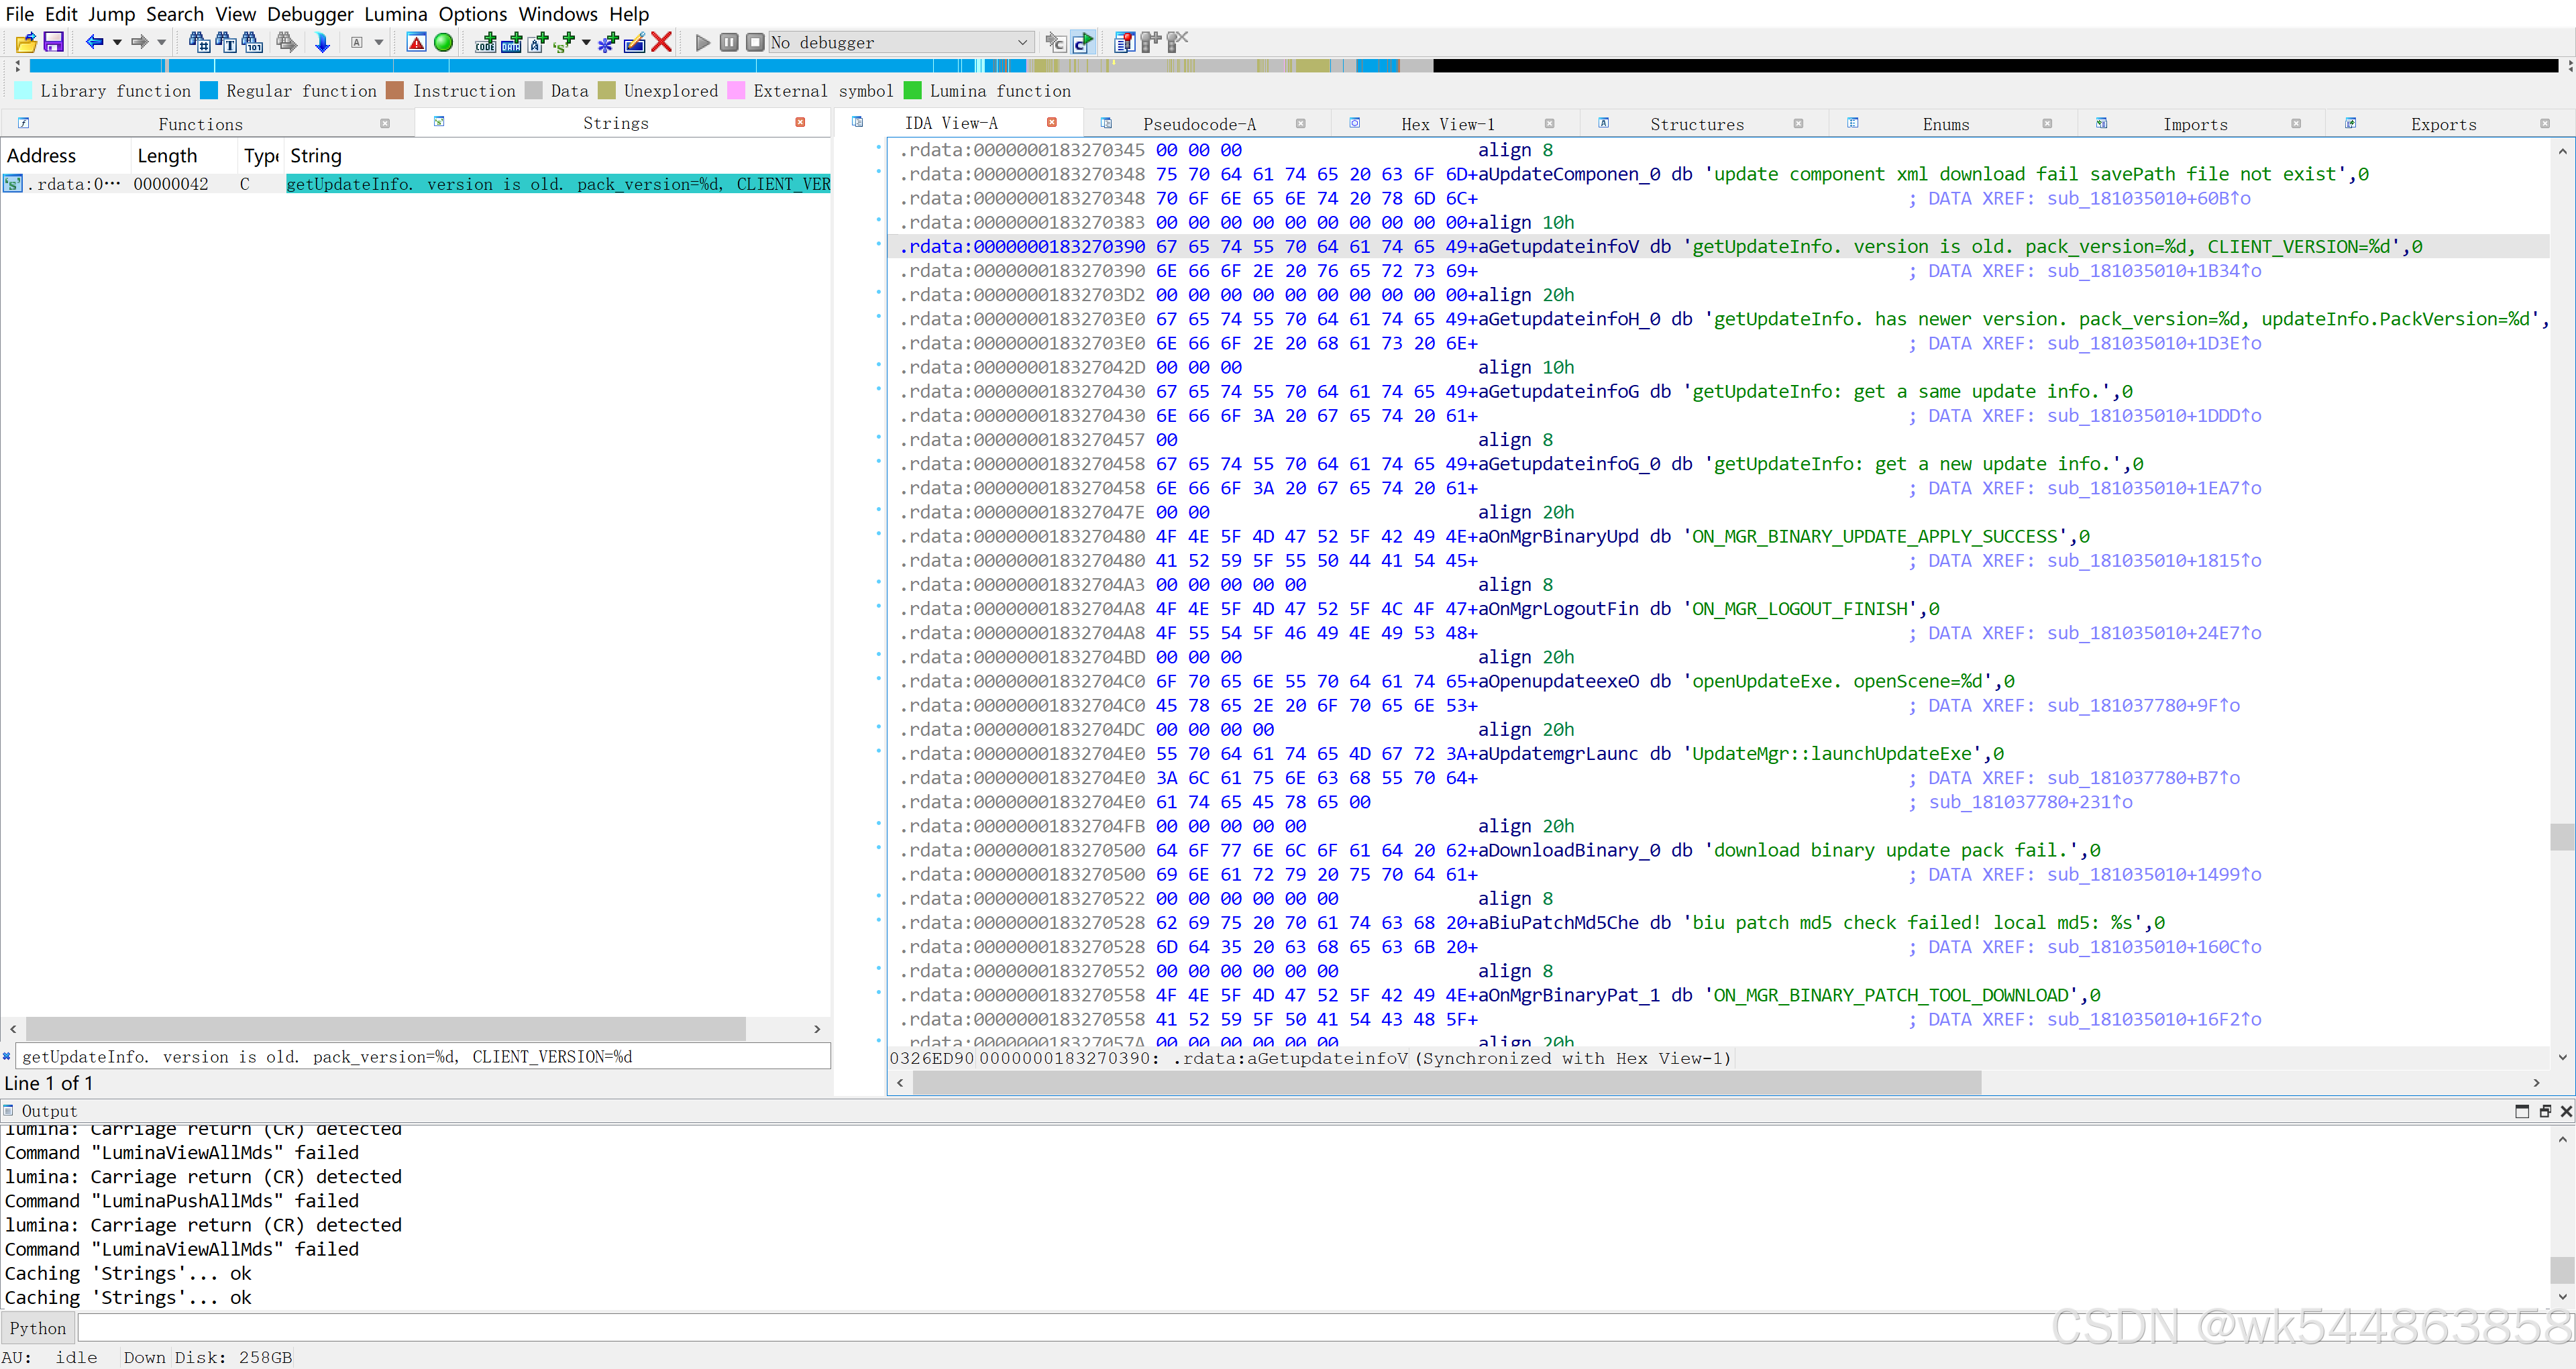
Task: Click the Regular function color swatch
Action: pyautogui.click(x=209, y=91)
